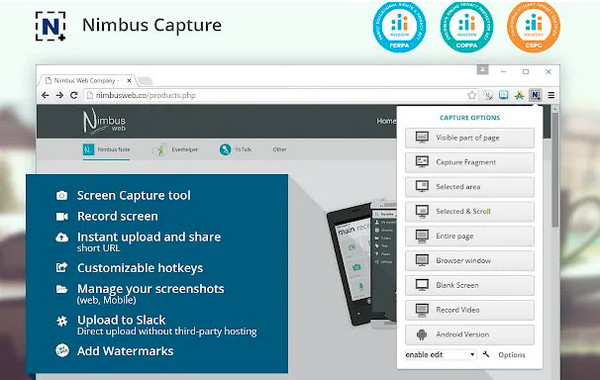
Task: Click the cloud upload icon beside Instant upload
Action: pyautogui.click(x=62, y=237)
